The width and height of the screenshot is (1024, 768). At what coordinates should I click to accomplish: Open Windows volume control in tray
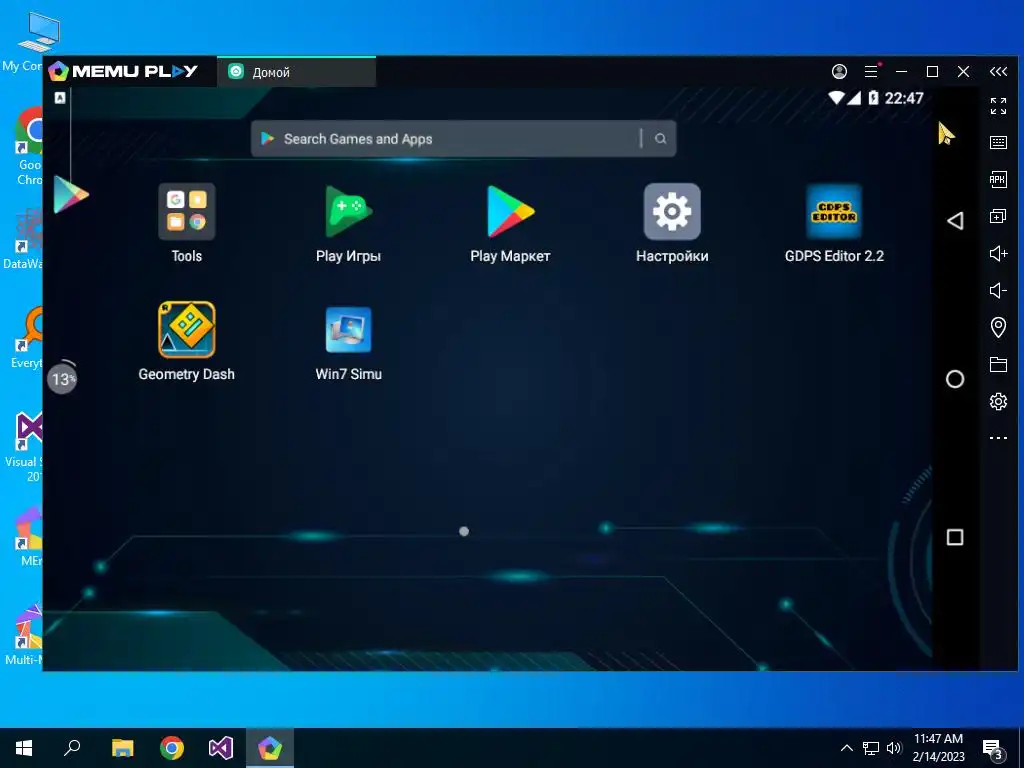click(x=894, y=748)
